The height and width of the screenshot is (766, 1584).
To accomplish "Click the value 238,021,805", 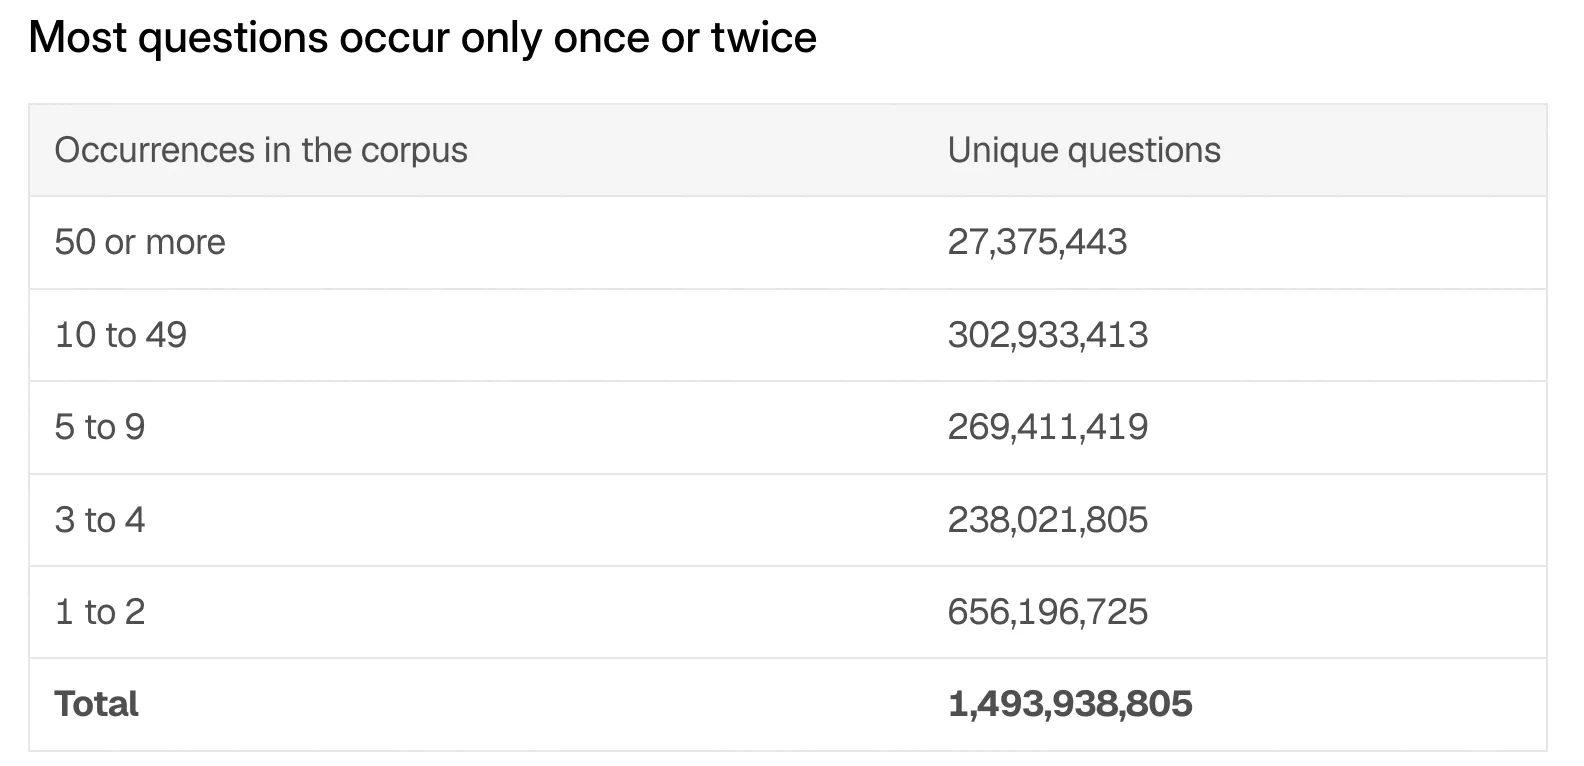I will 1048,520.
